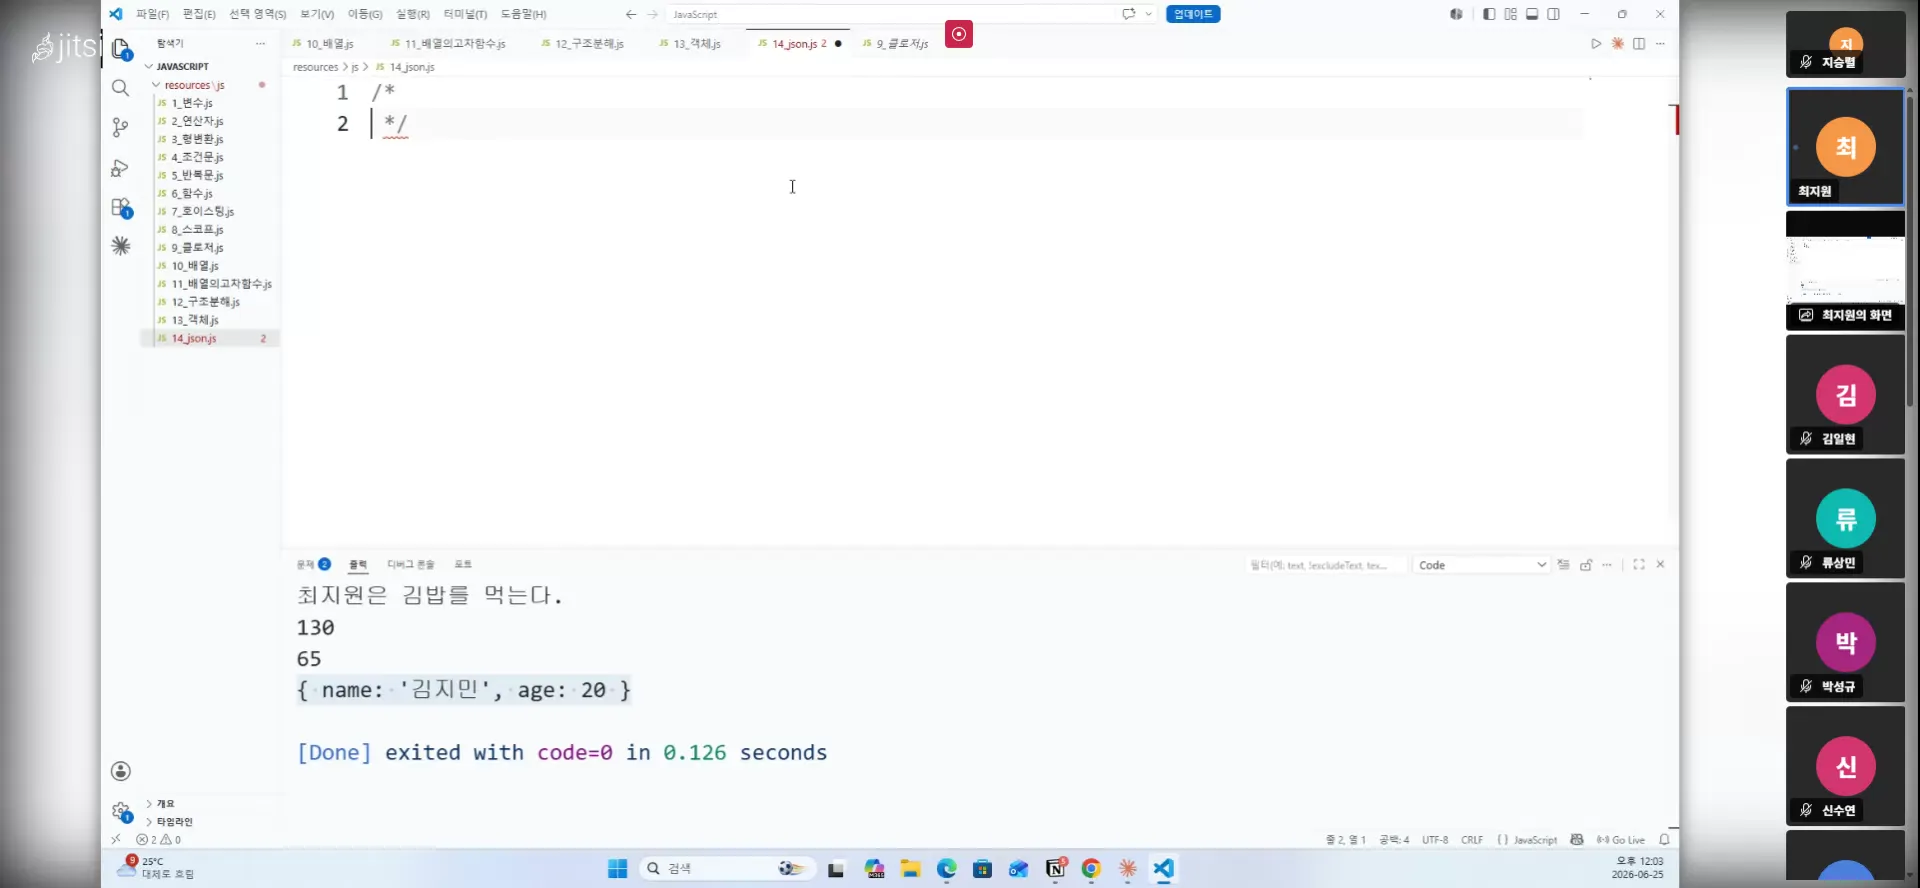1920x888 pixels.
Task: Open editor more actions ellipsis
Action: [1660, 44]
